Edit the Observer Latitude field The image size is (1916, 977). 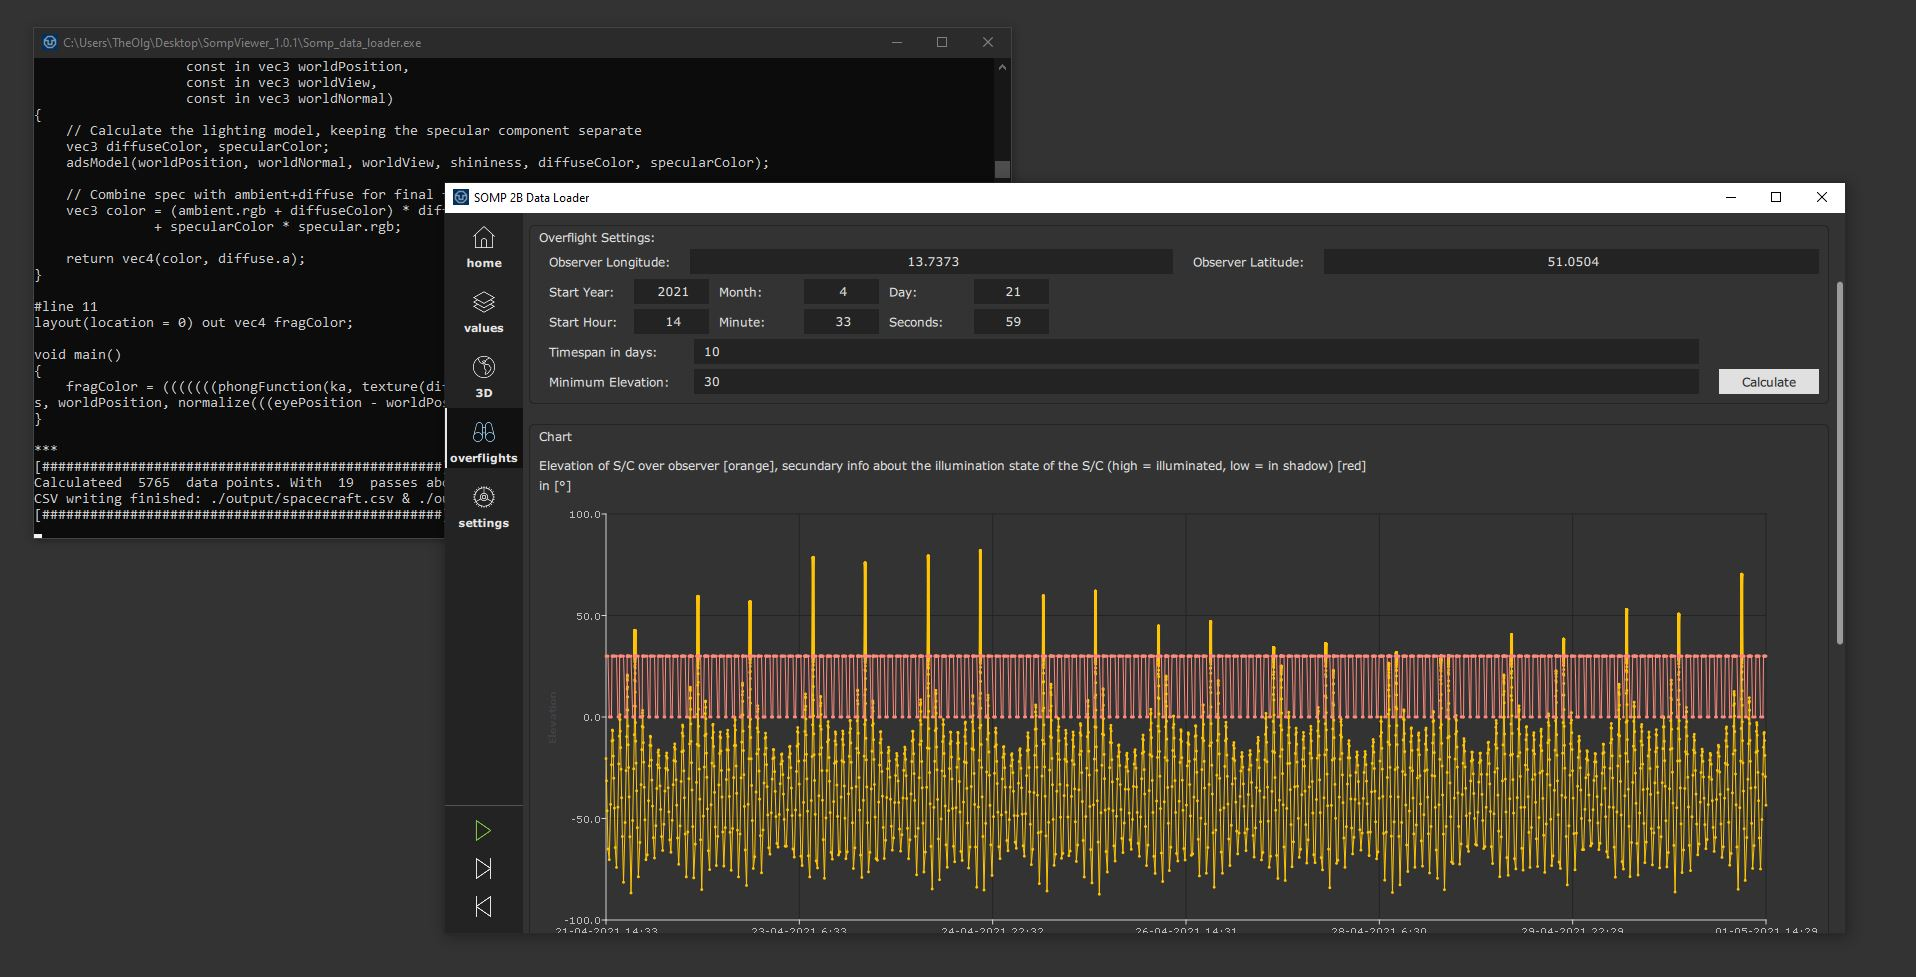coord(1571,262)
